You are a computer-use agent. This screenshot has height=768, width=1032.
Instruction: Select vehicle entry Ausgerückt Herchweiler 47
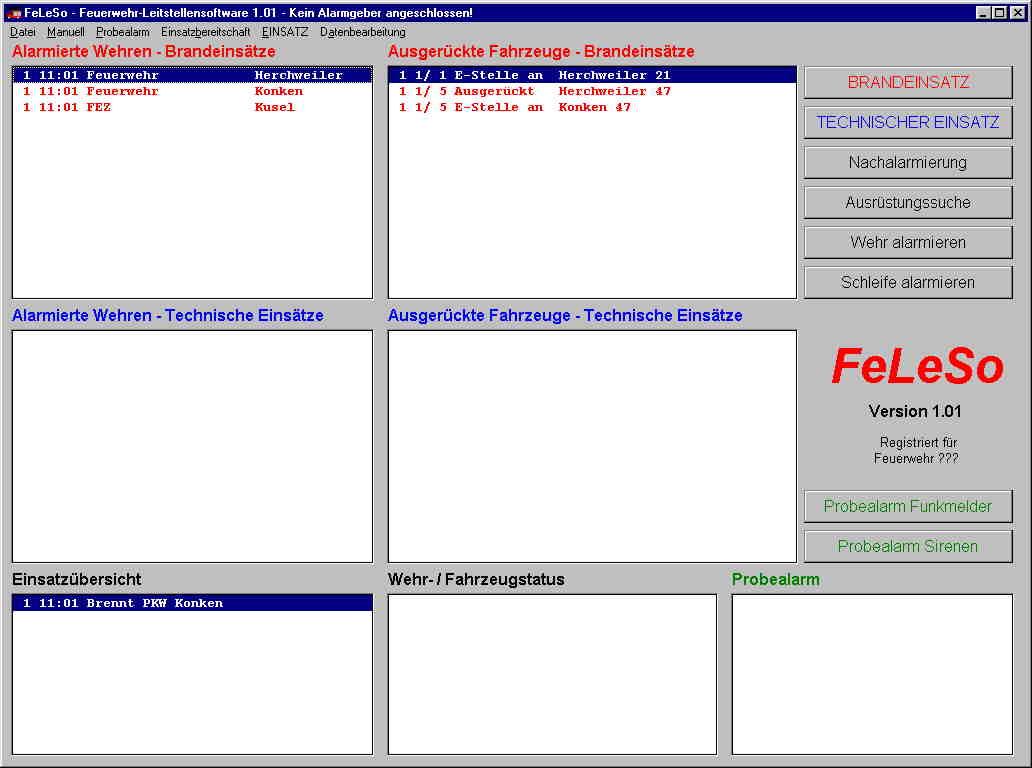[535, 91]
